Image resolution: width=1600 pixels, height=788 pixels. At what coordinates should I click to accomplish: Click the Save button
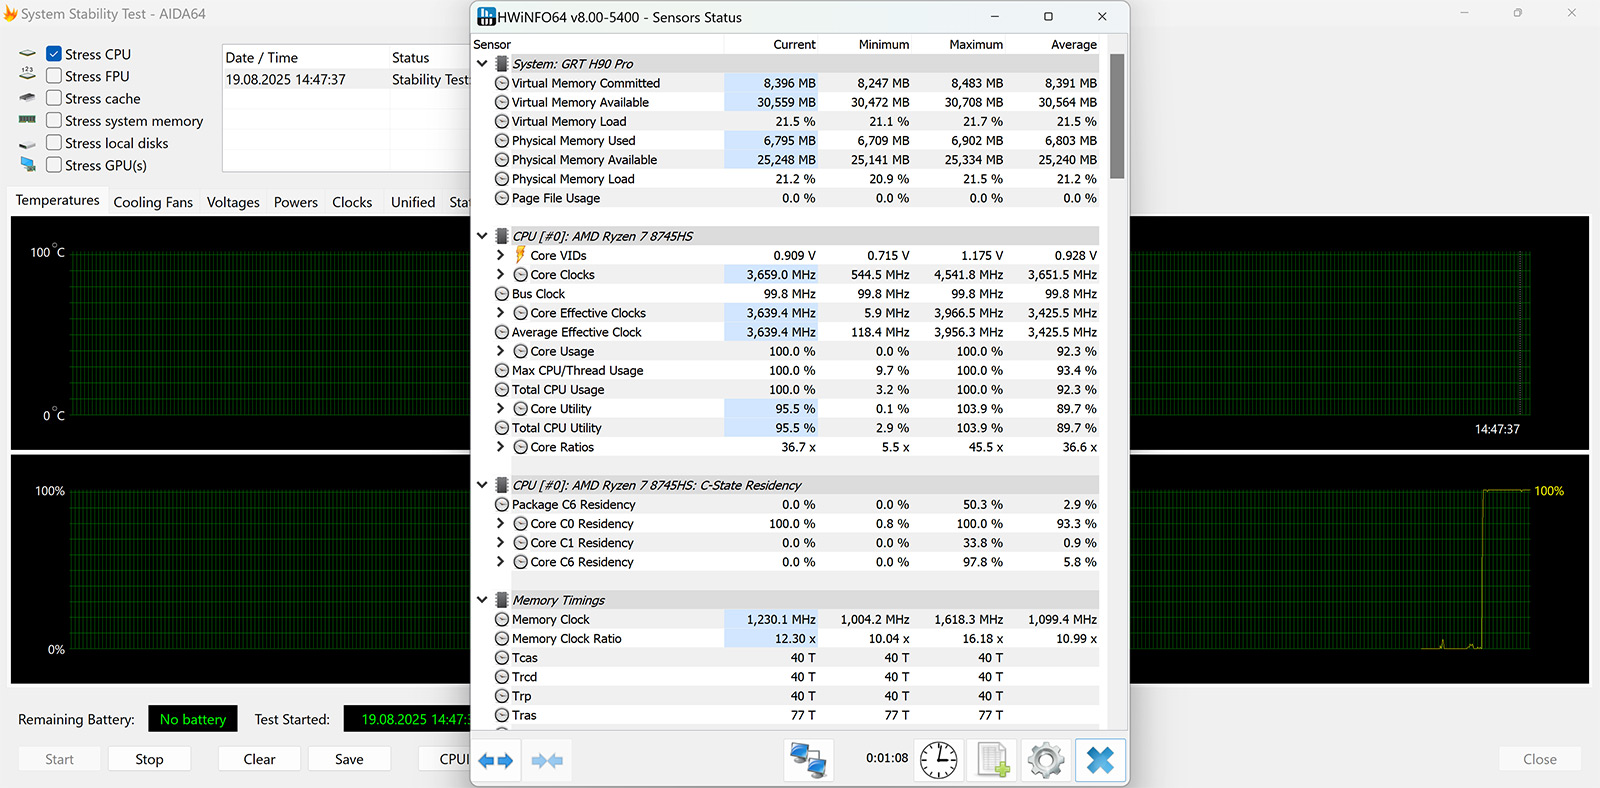pos(349,759)
